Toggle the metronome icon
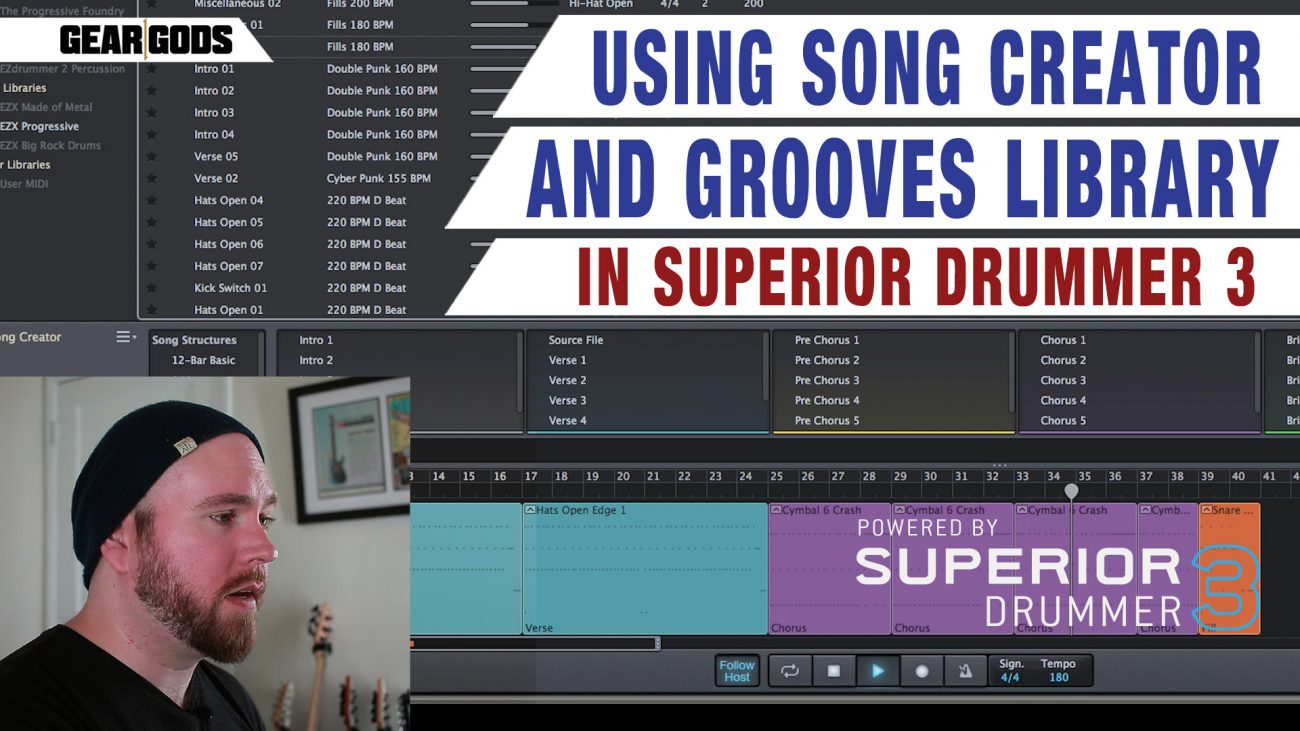Image resolution: width=1300 pixels, height=731 pixels. (x=965, y=671)
